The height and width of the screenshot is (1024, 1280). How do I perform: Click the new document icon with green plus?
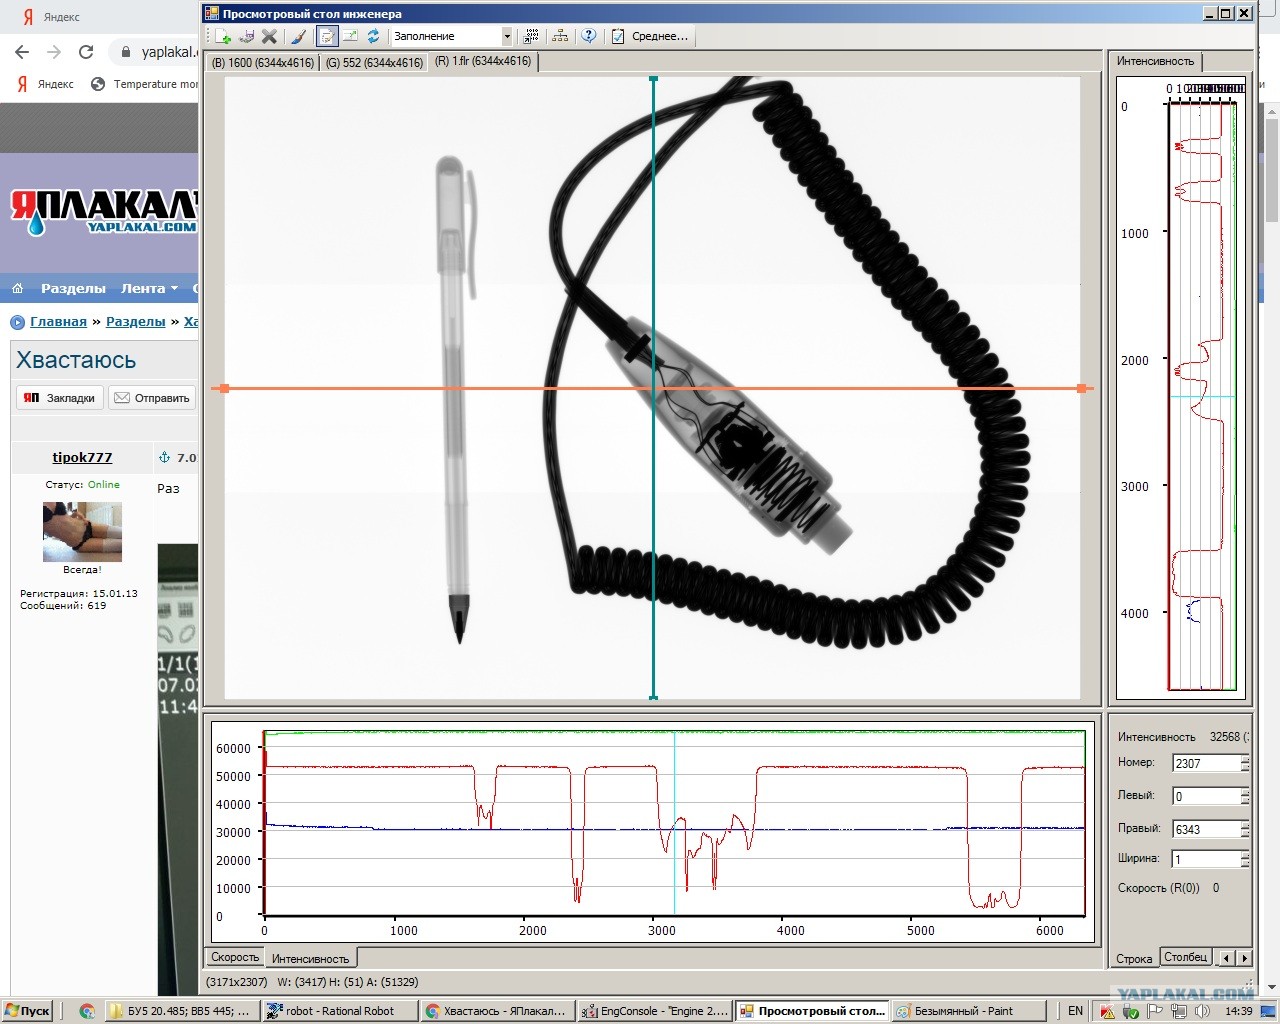tap(223, 36)
